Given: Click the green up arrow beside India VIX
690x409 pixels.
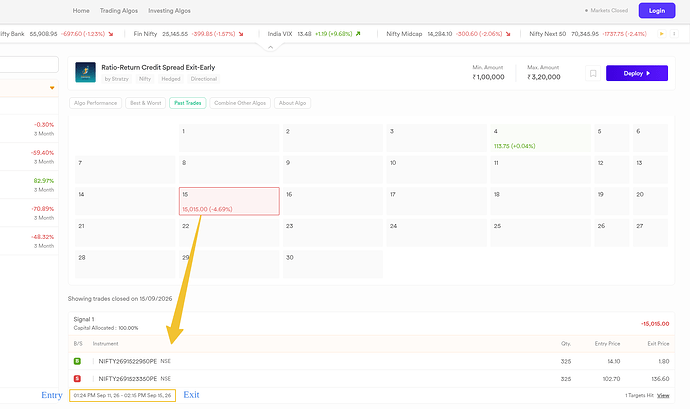Looking at the screenshot, I should click(x=358, y=34).
